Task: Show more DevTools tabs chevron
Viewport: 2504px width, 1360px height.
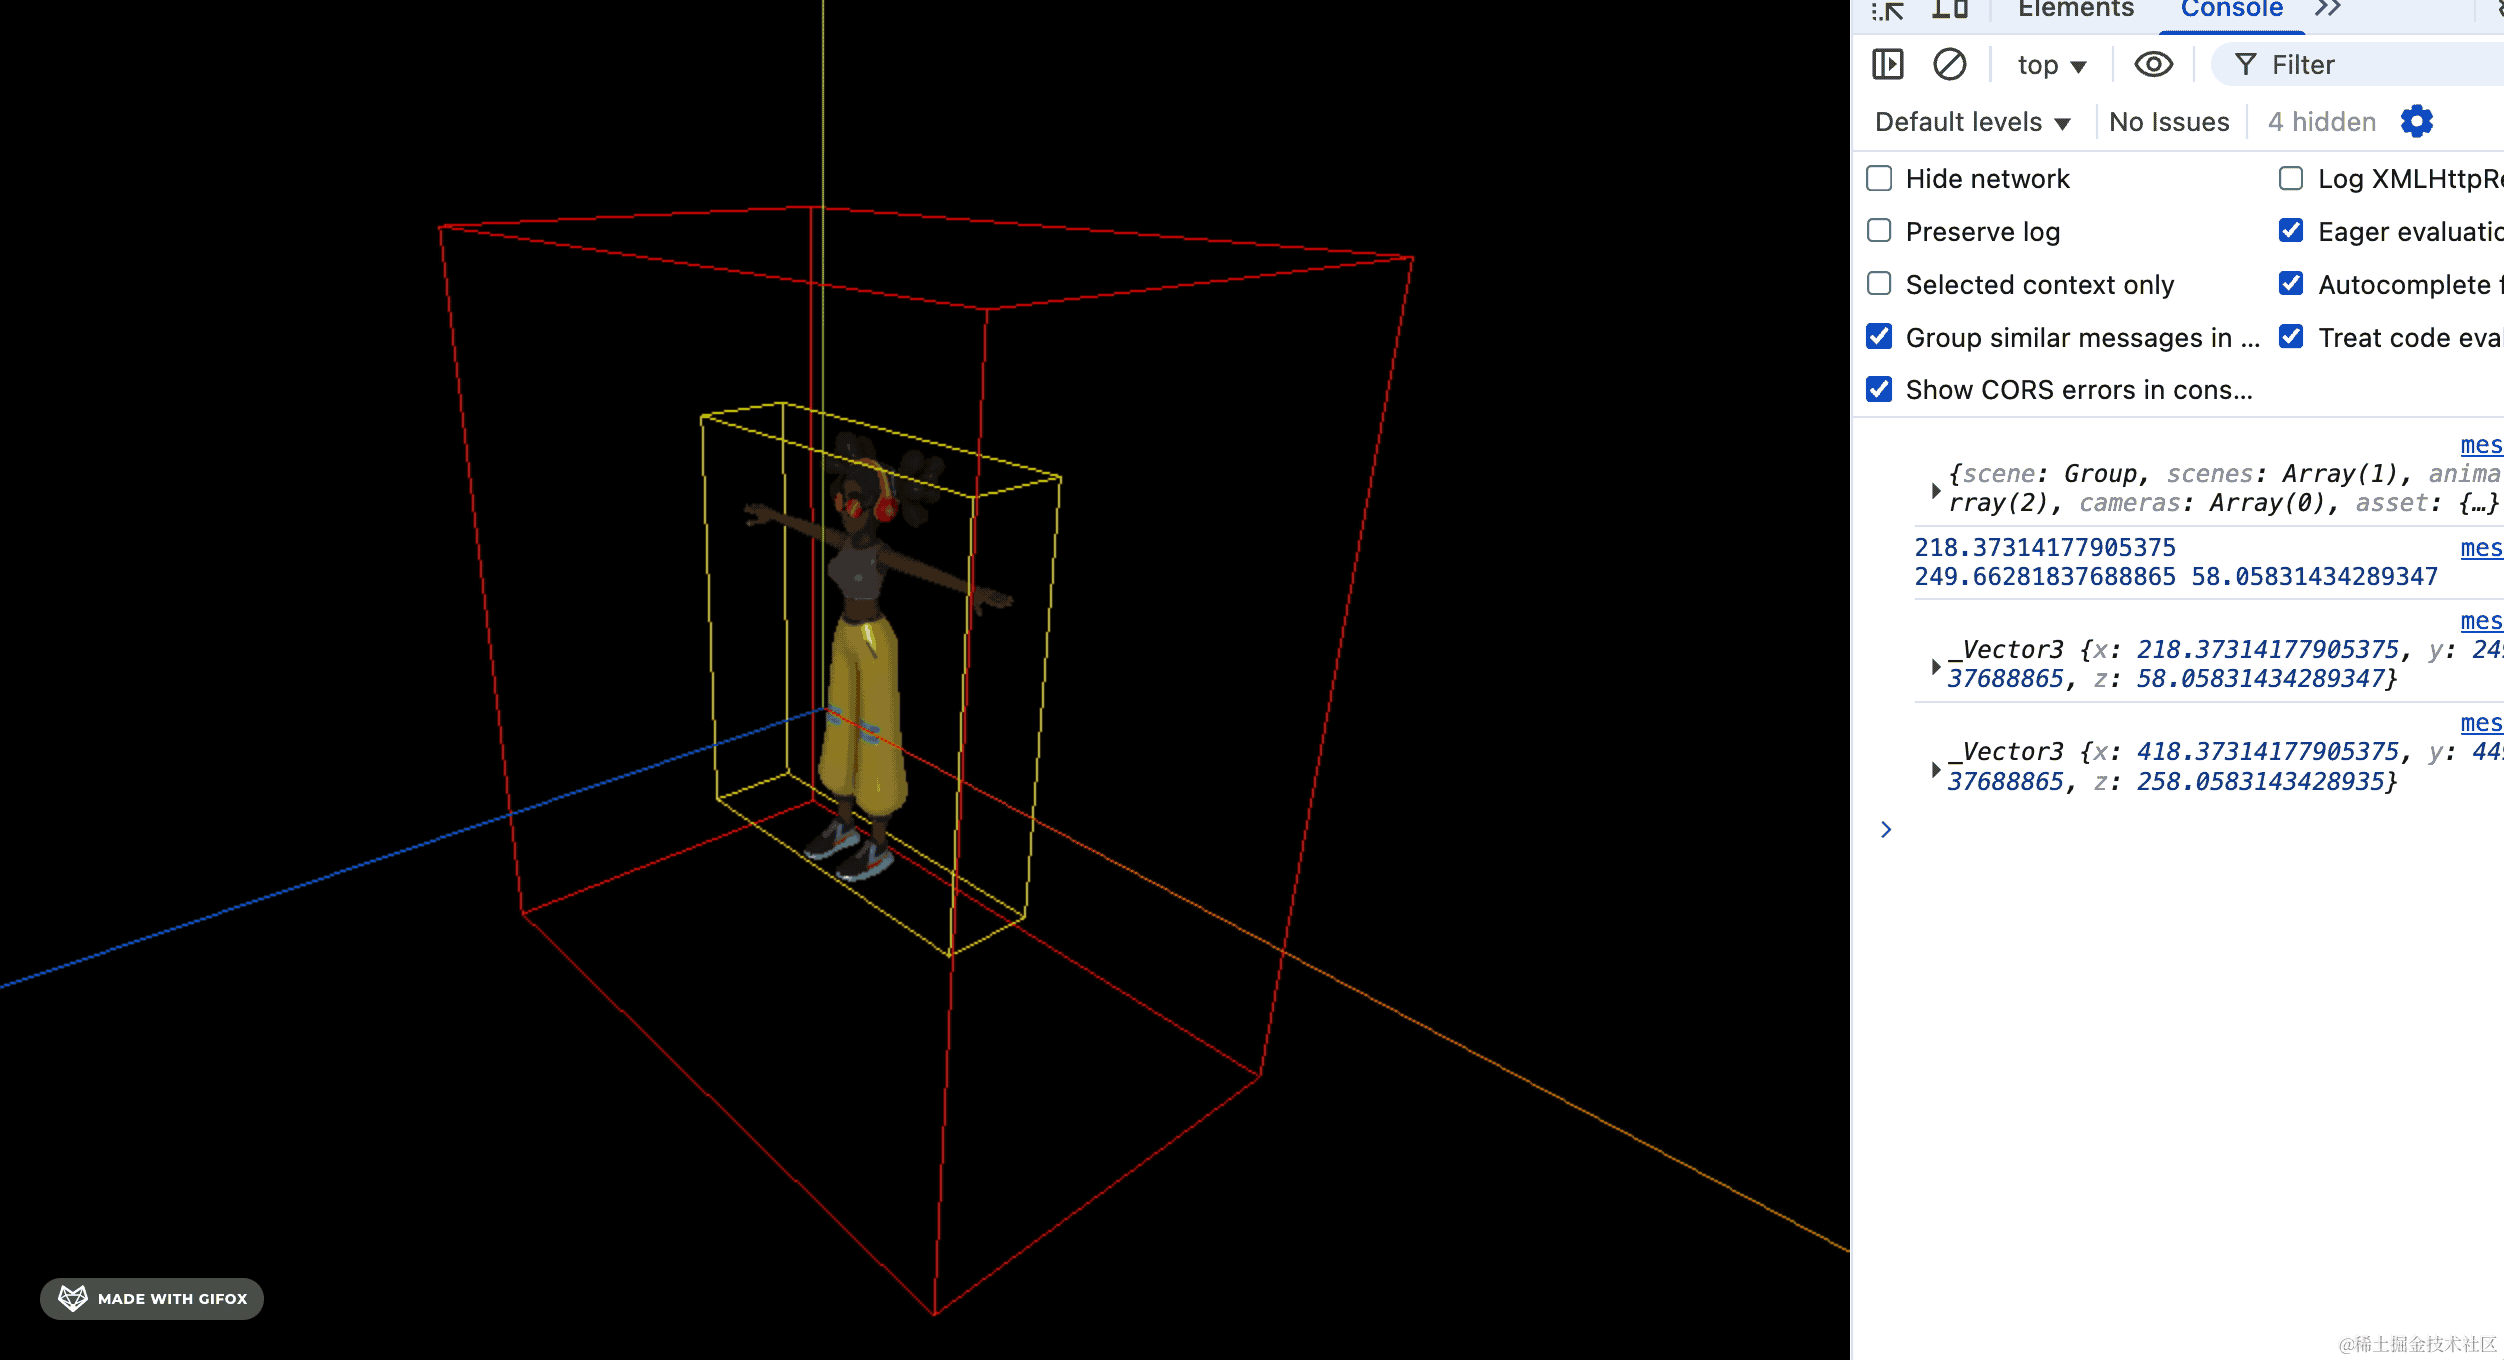Action: click(2328, 9)
